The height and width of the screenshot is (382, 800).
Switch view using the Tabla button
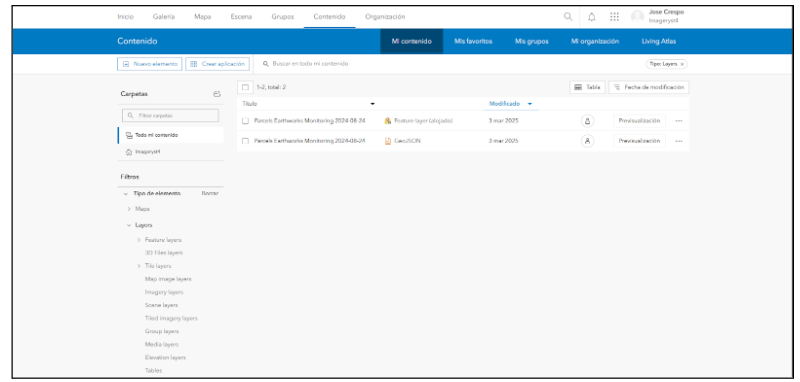coord(587,87)
